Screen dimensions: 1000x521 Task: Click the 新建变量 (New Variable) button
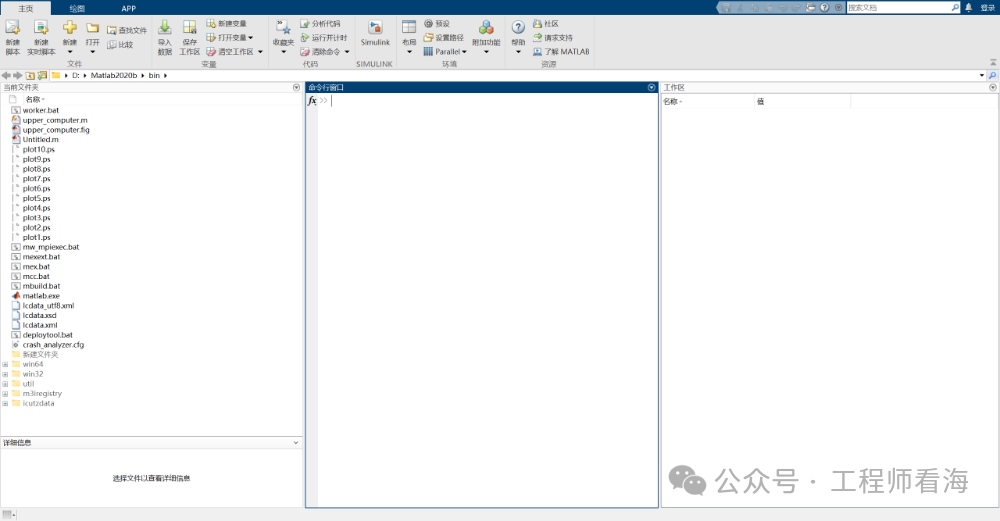(226, 24)
